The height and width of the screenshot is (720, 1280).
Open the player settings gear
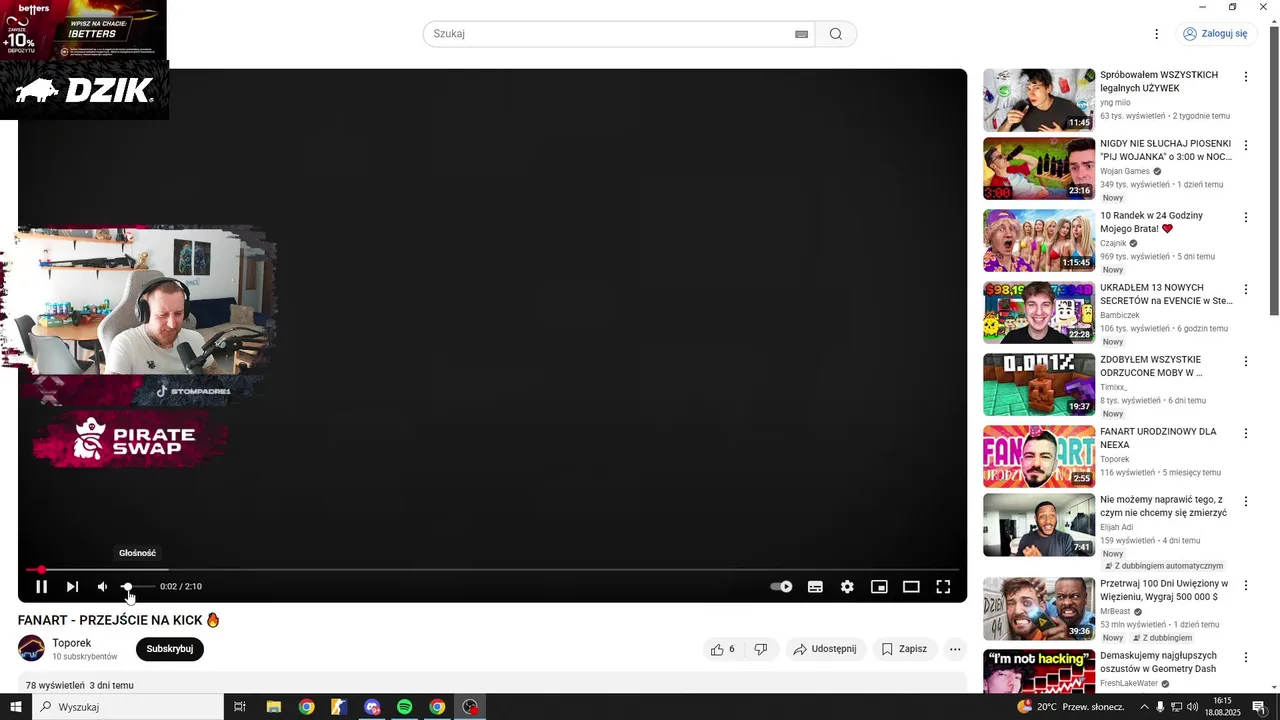tap(847, 587)
